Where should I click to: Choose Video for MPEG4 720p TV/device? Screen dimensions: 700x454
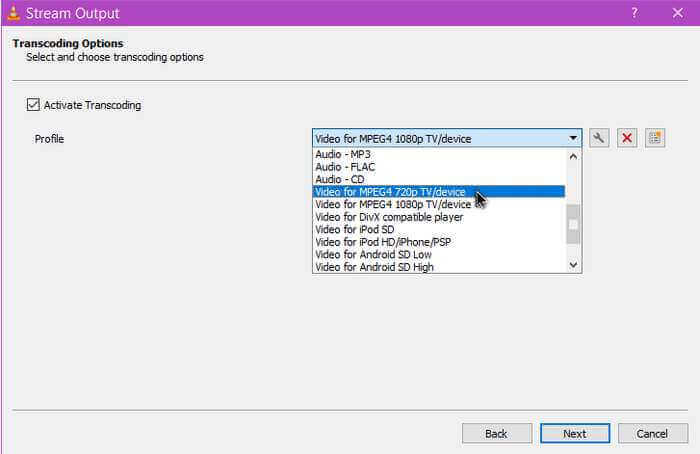(439, 192)
